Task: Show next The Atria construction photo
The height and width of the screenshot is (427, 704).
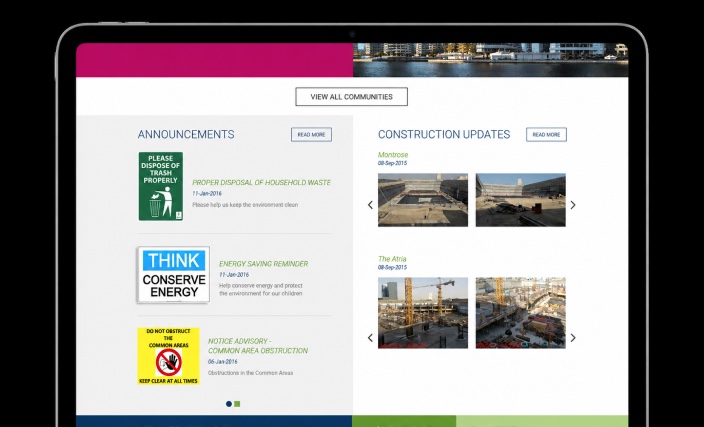Action: tap(573, 338)
